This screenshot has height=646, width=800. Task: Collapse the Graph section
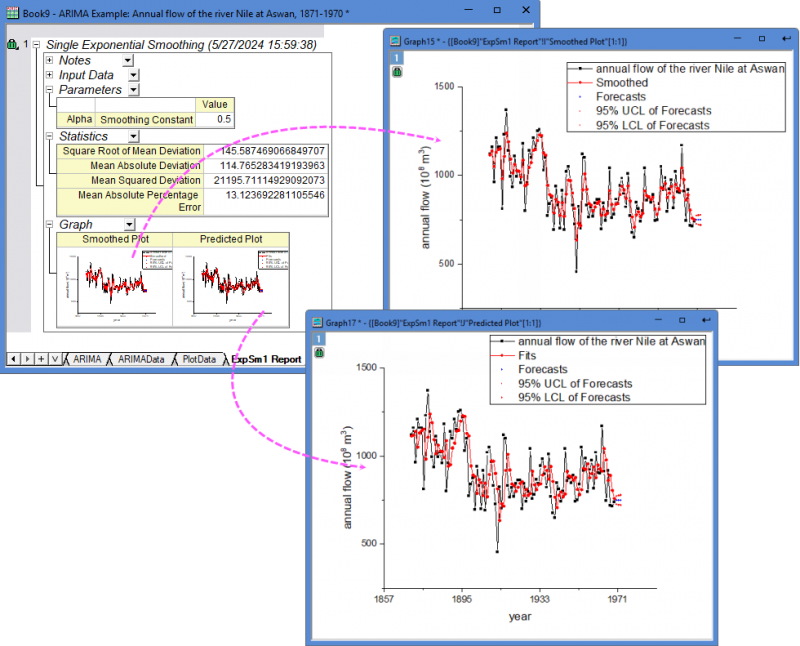[49, 225]
